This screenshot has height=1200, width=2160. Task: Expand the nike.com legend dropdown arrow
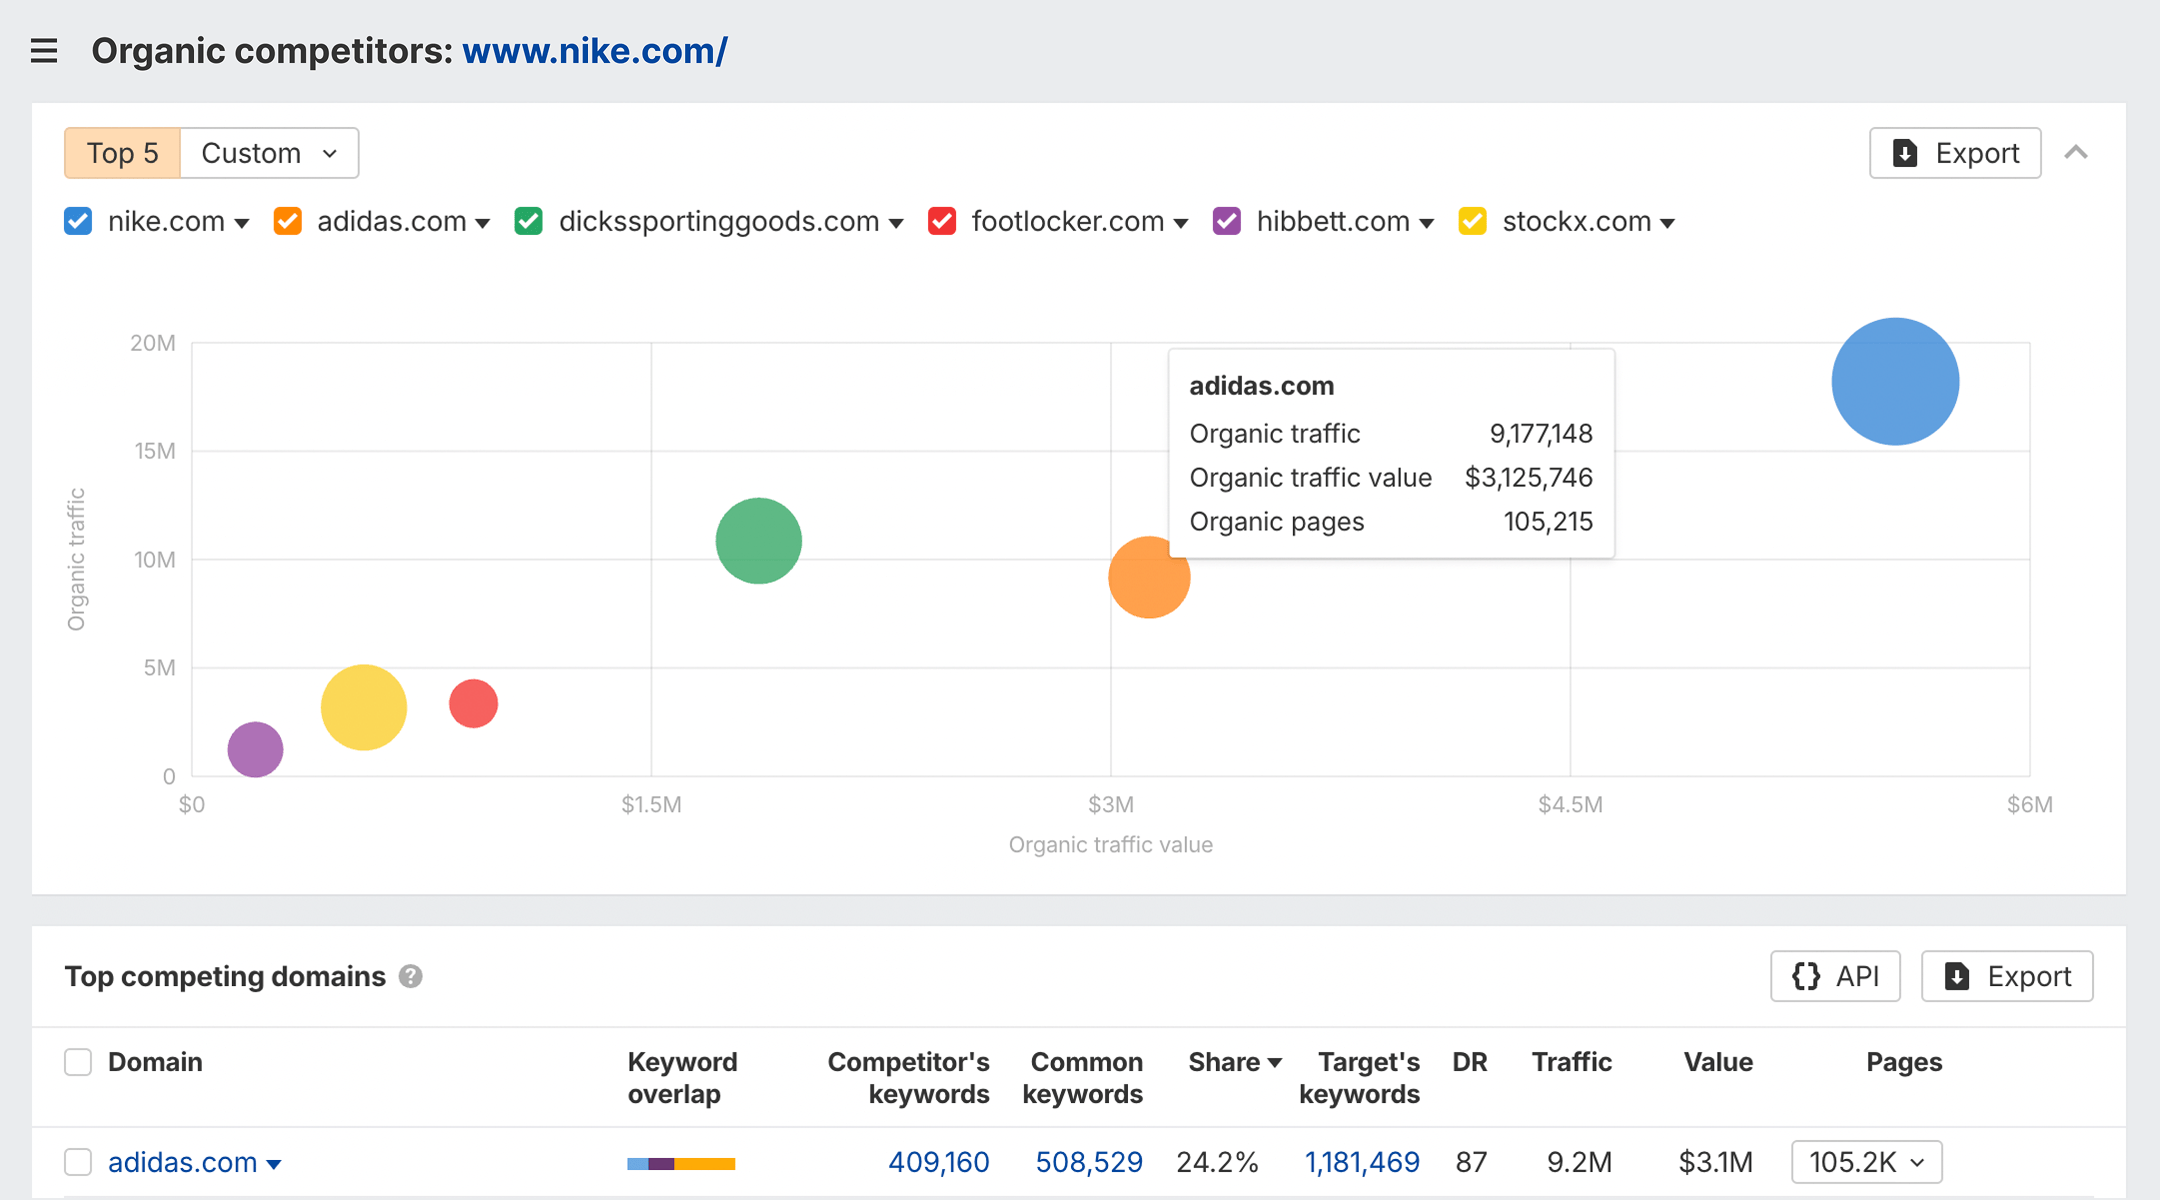coord(241,223)
